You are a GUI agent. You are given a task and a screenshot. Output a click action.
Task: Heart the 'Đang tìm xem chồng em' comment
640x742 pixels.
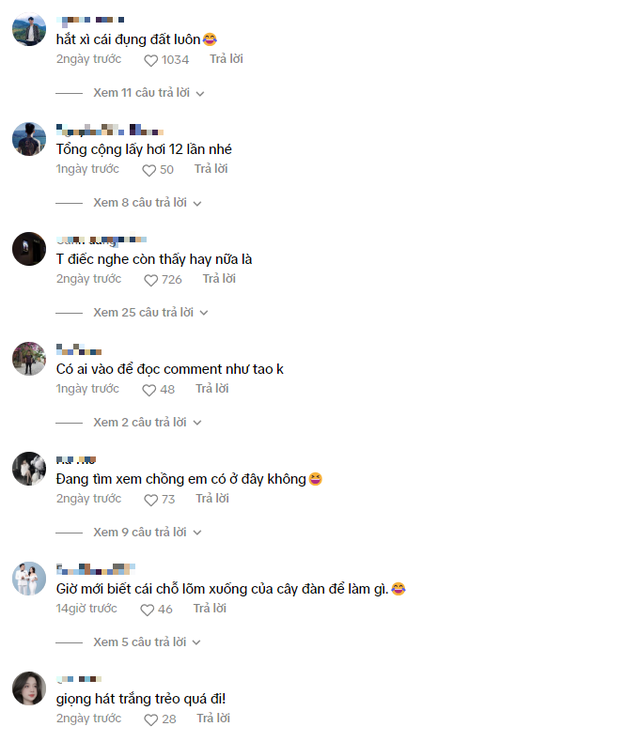(x=151, y=500)
